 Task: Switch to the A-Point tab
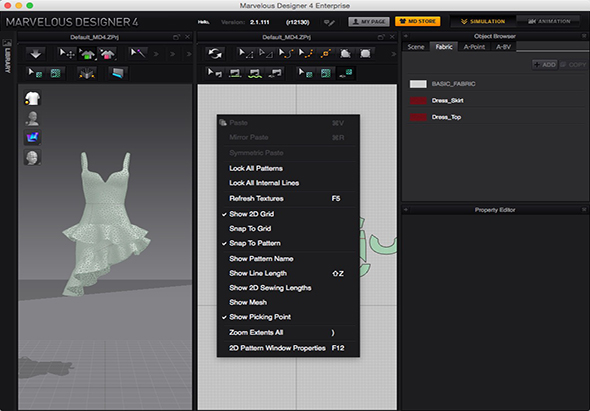tap(474, 47)
